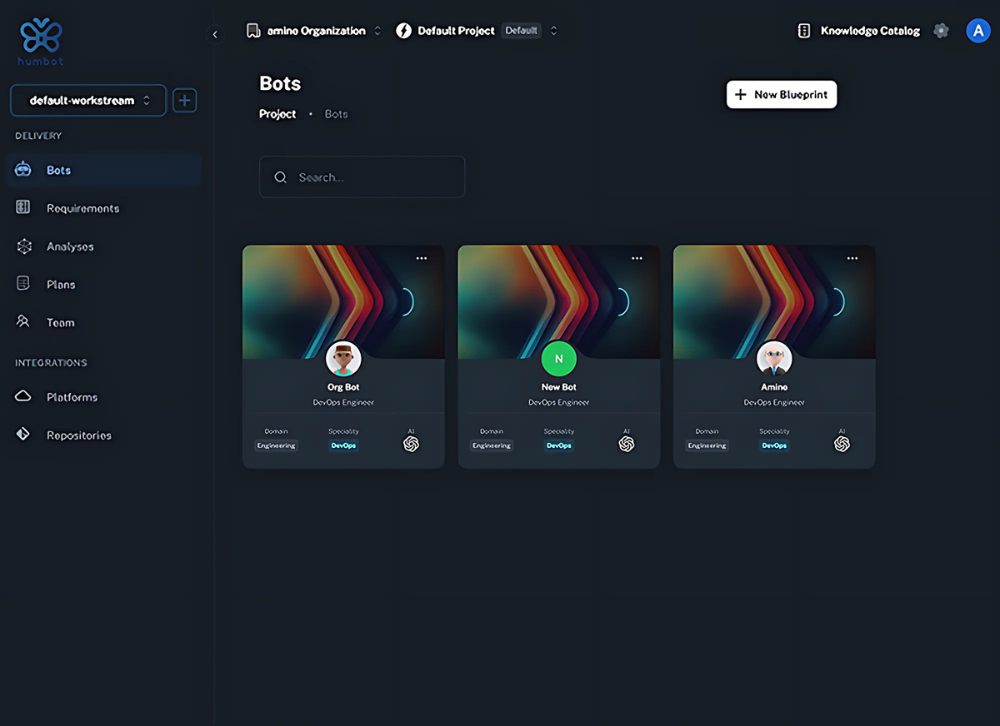Expand the default-workstream dropdown
This screenshot has width=1000, height=726.
[x=88, y=100]
